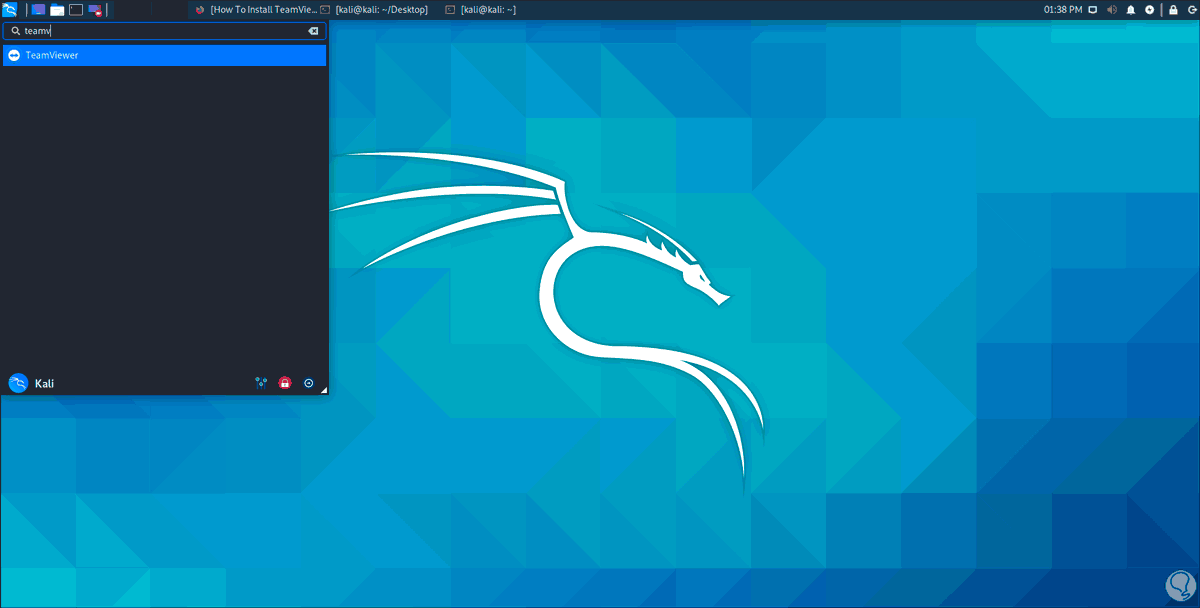Viewport: 1200px width, 608px height.
Task: Click the 01:38 PM clock
Action: (x=1063, y=9)
